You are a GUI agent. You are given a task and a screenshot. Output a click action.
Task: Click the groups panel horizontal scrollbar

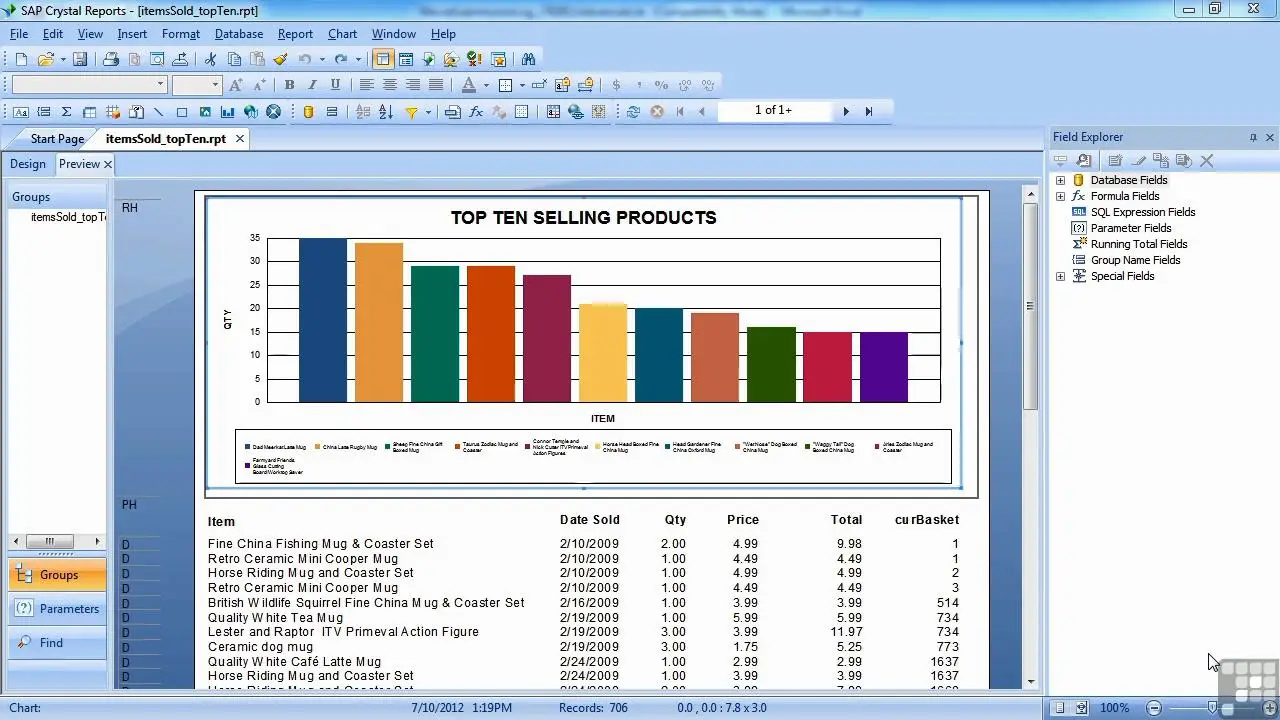pos(57,541)
